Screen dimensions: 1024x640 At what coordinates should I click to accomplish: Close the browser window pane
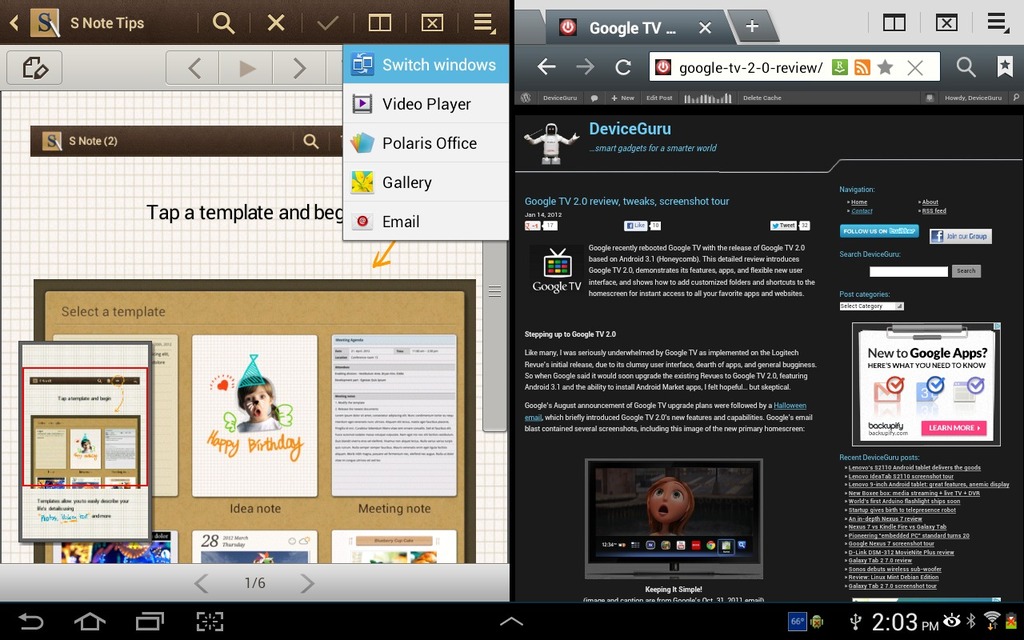946,24
